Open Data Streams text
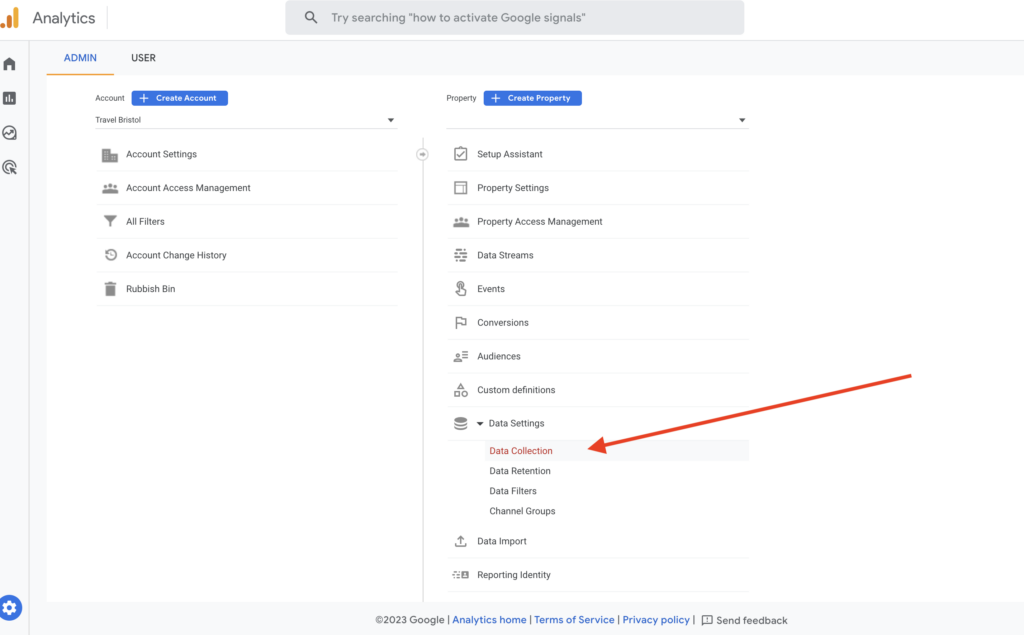This screenshot has height=635, width=1024. coord(505,255)
